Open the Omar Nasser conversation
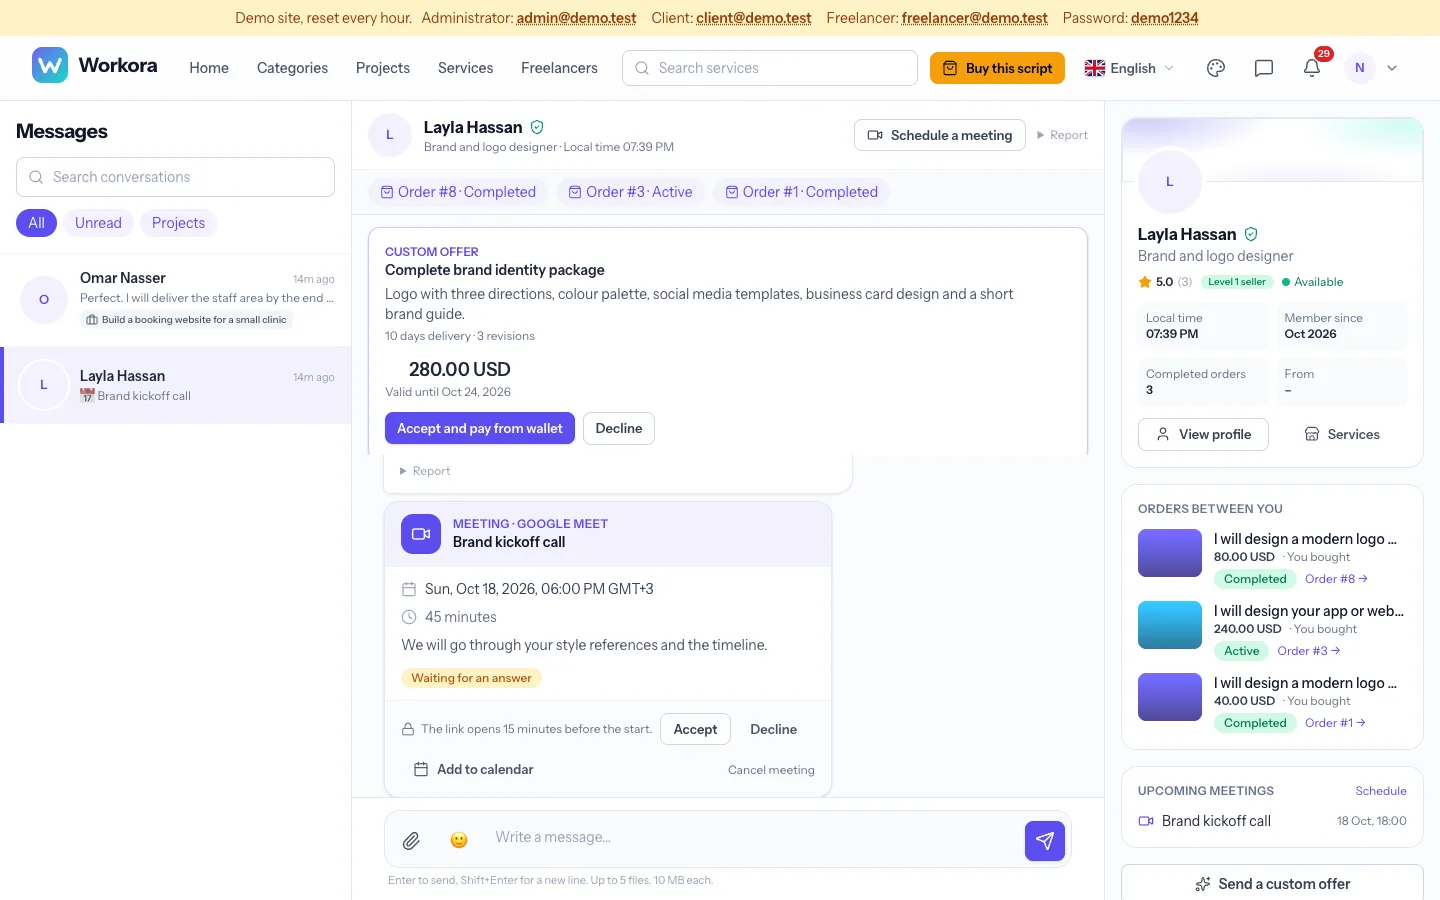The width and height of the screenshot is (1440, 900). tap(175, 298)
